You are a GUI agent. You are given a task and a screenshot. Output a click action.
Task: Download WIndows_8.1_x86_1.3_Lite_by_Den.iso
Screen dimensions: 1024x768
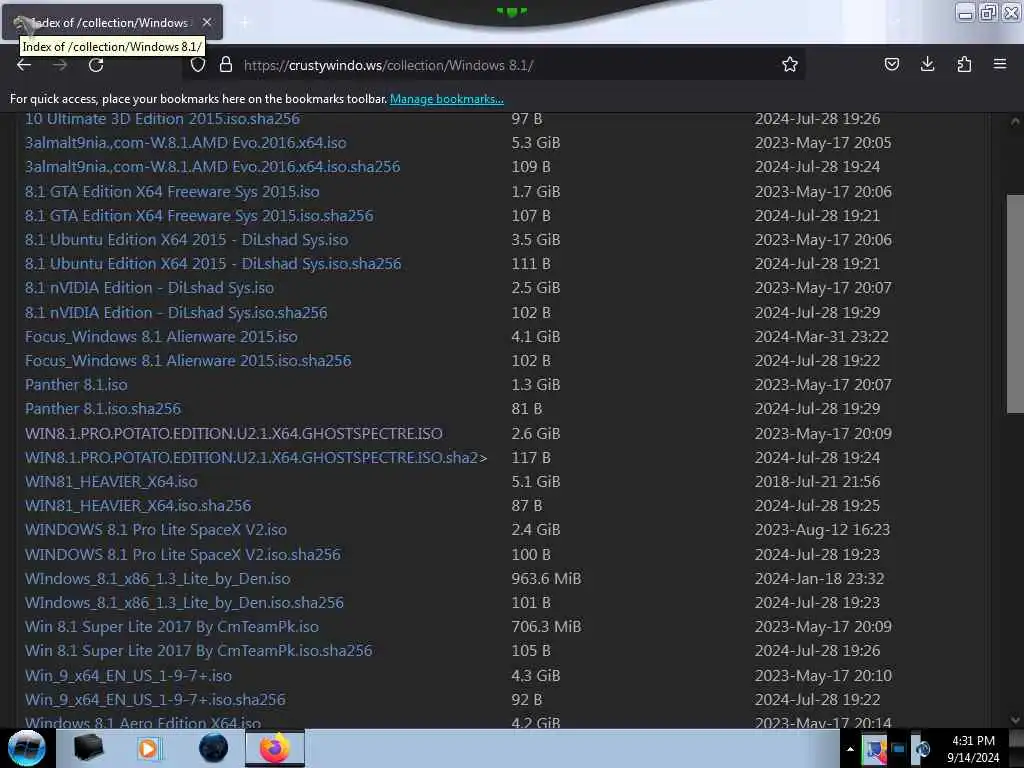coord(157,579)
